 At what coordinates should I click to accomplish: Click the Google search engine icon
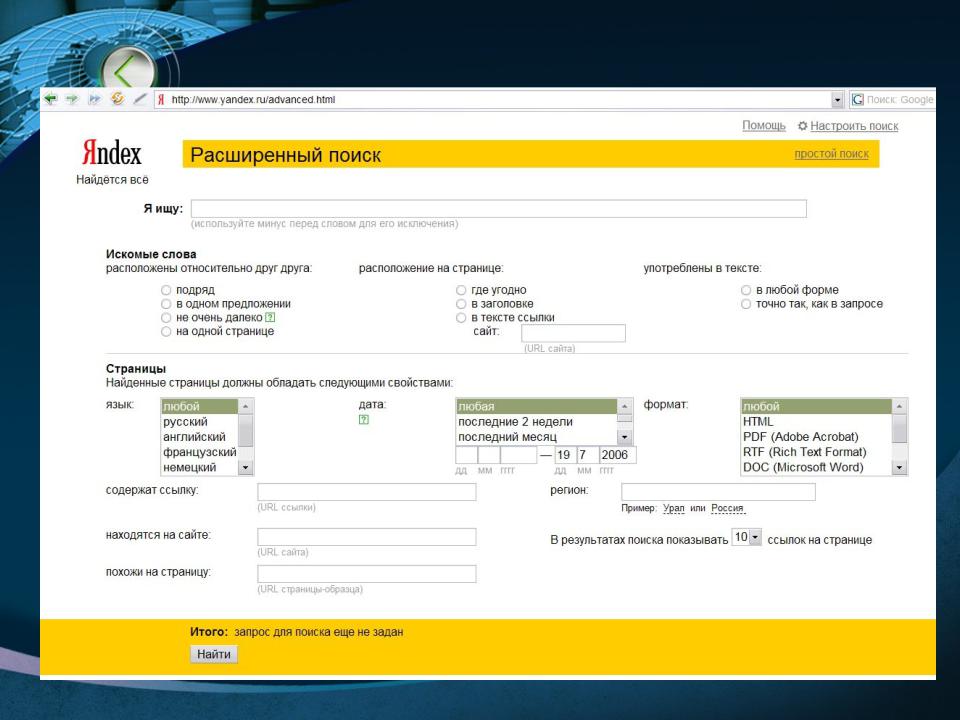pyautogui.click(x=858, y=99)
